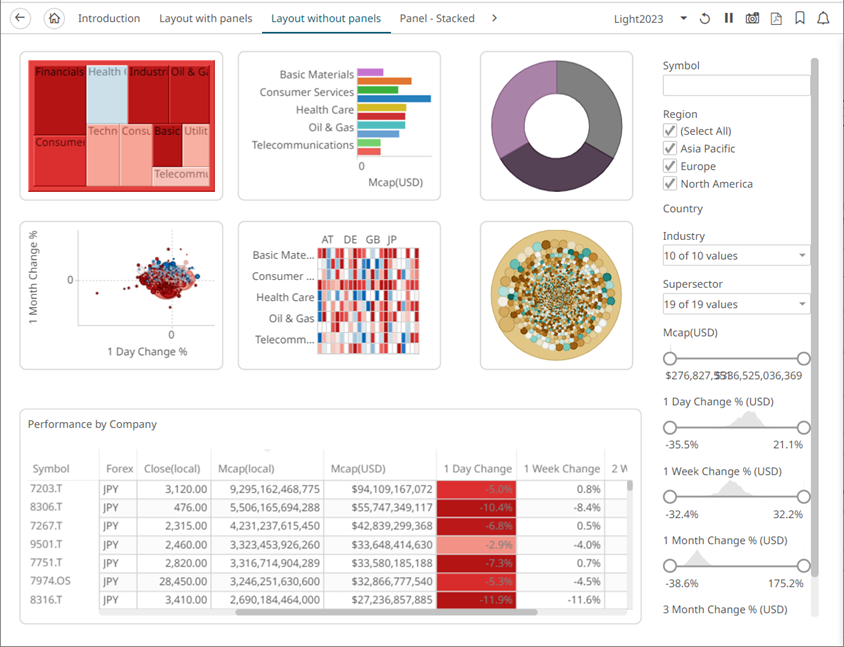Click the bookmark icon

tap(800, 18)
